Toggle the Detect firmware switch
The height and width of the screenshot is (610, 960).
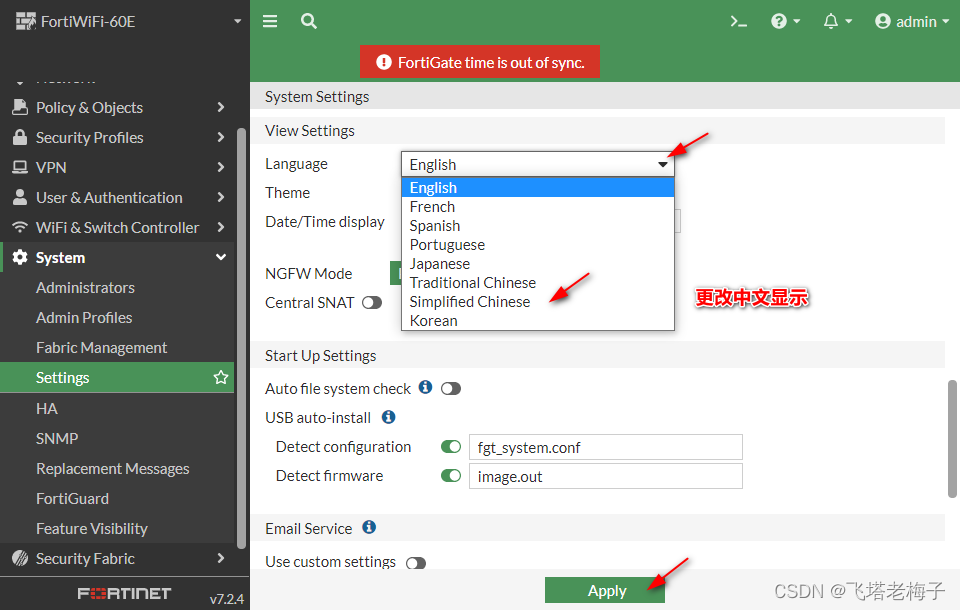[x=451, y=475]
